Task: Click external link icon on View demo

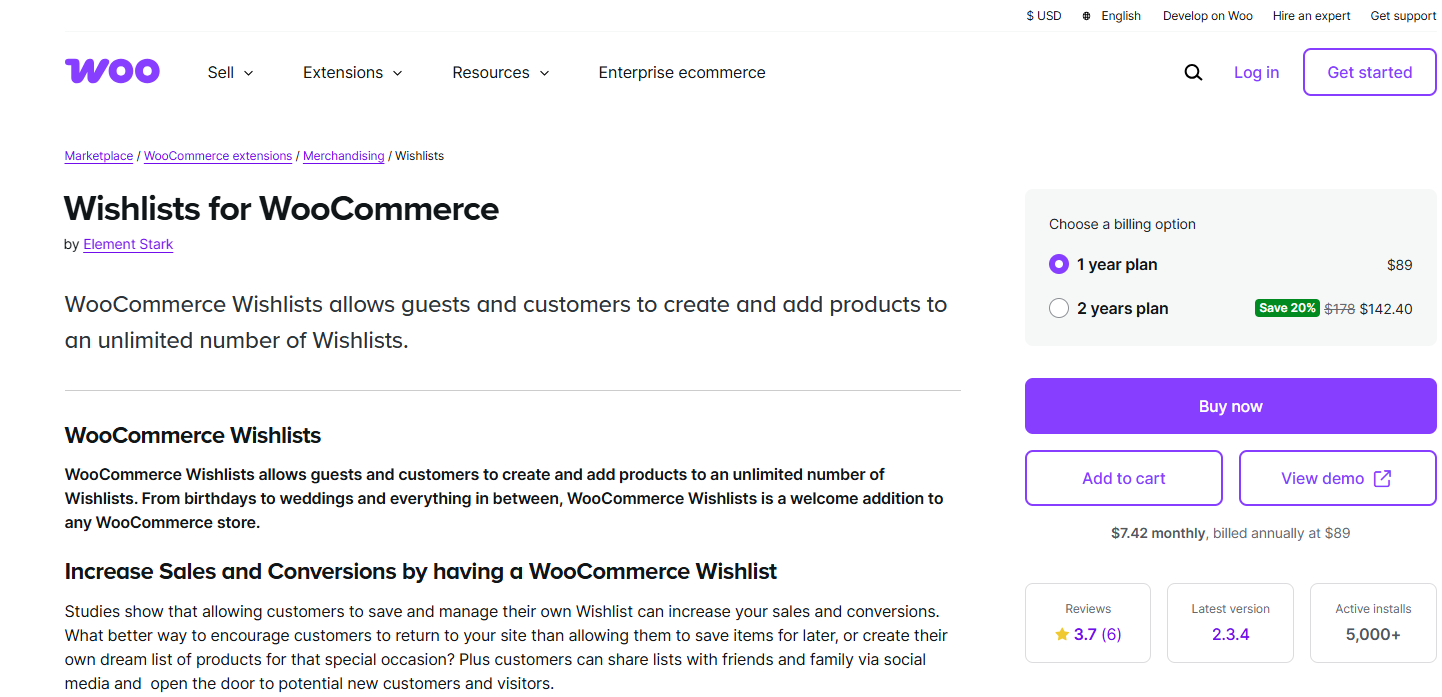Action: [1382, 478]
